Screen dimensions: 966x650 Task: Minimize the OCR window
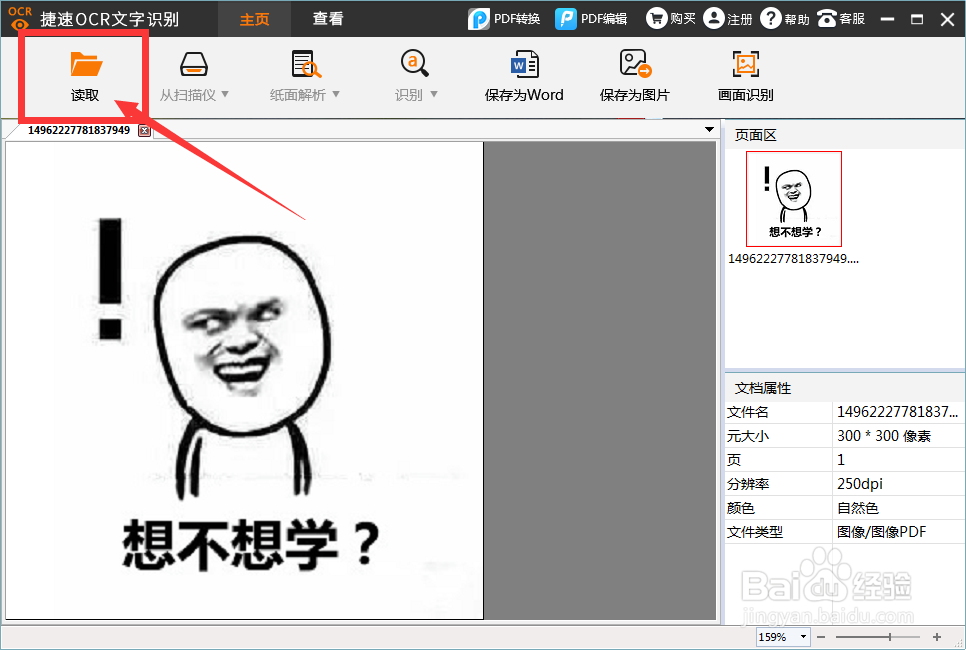887,19
